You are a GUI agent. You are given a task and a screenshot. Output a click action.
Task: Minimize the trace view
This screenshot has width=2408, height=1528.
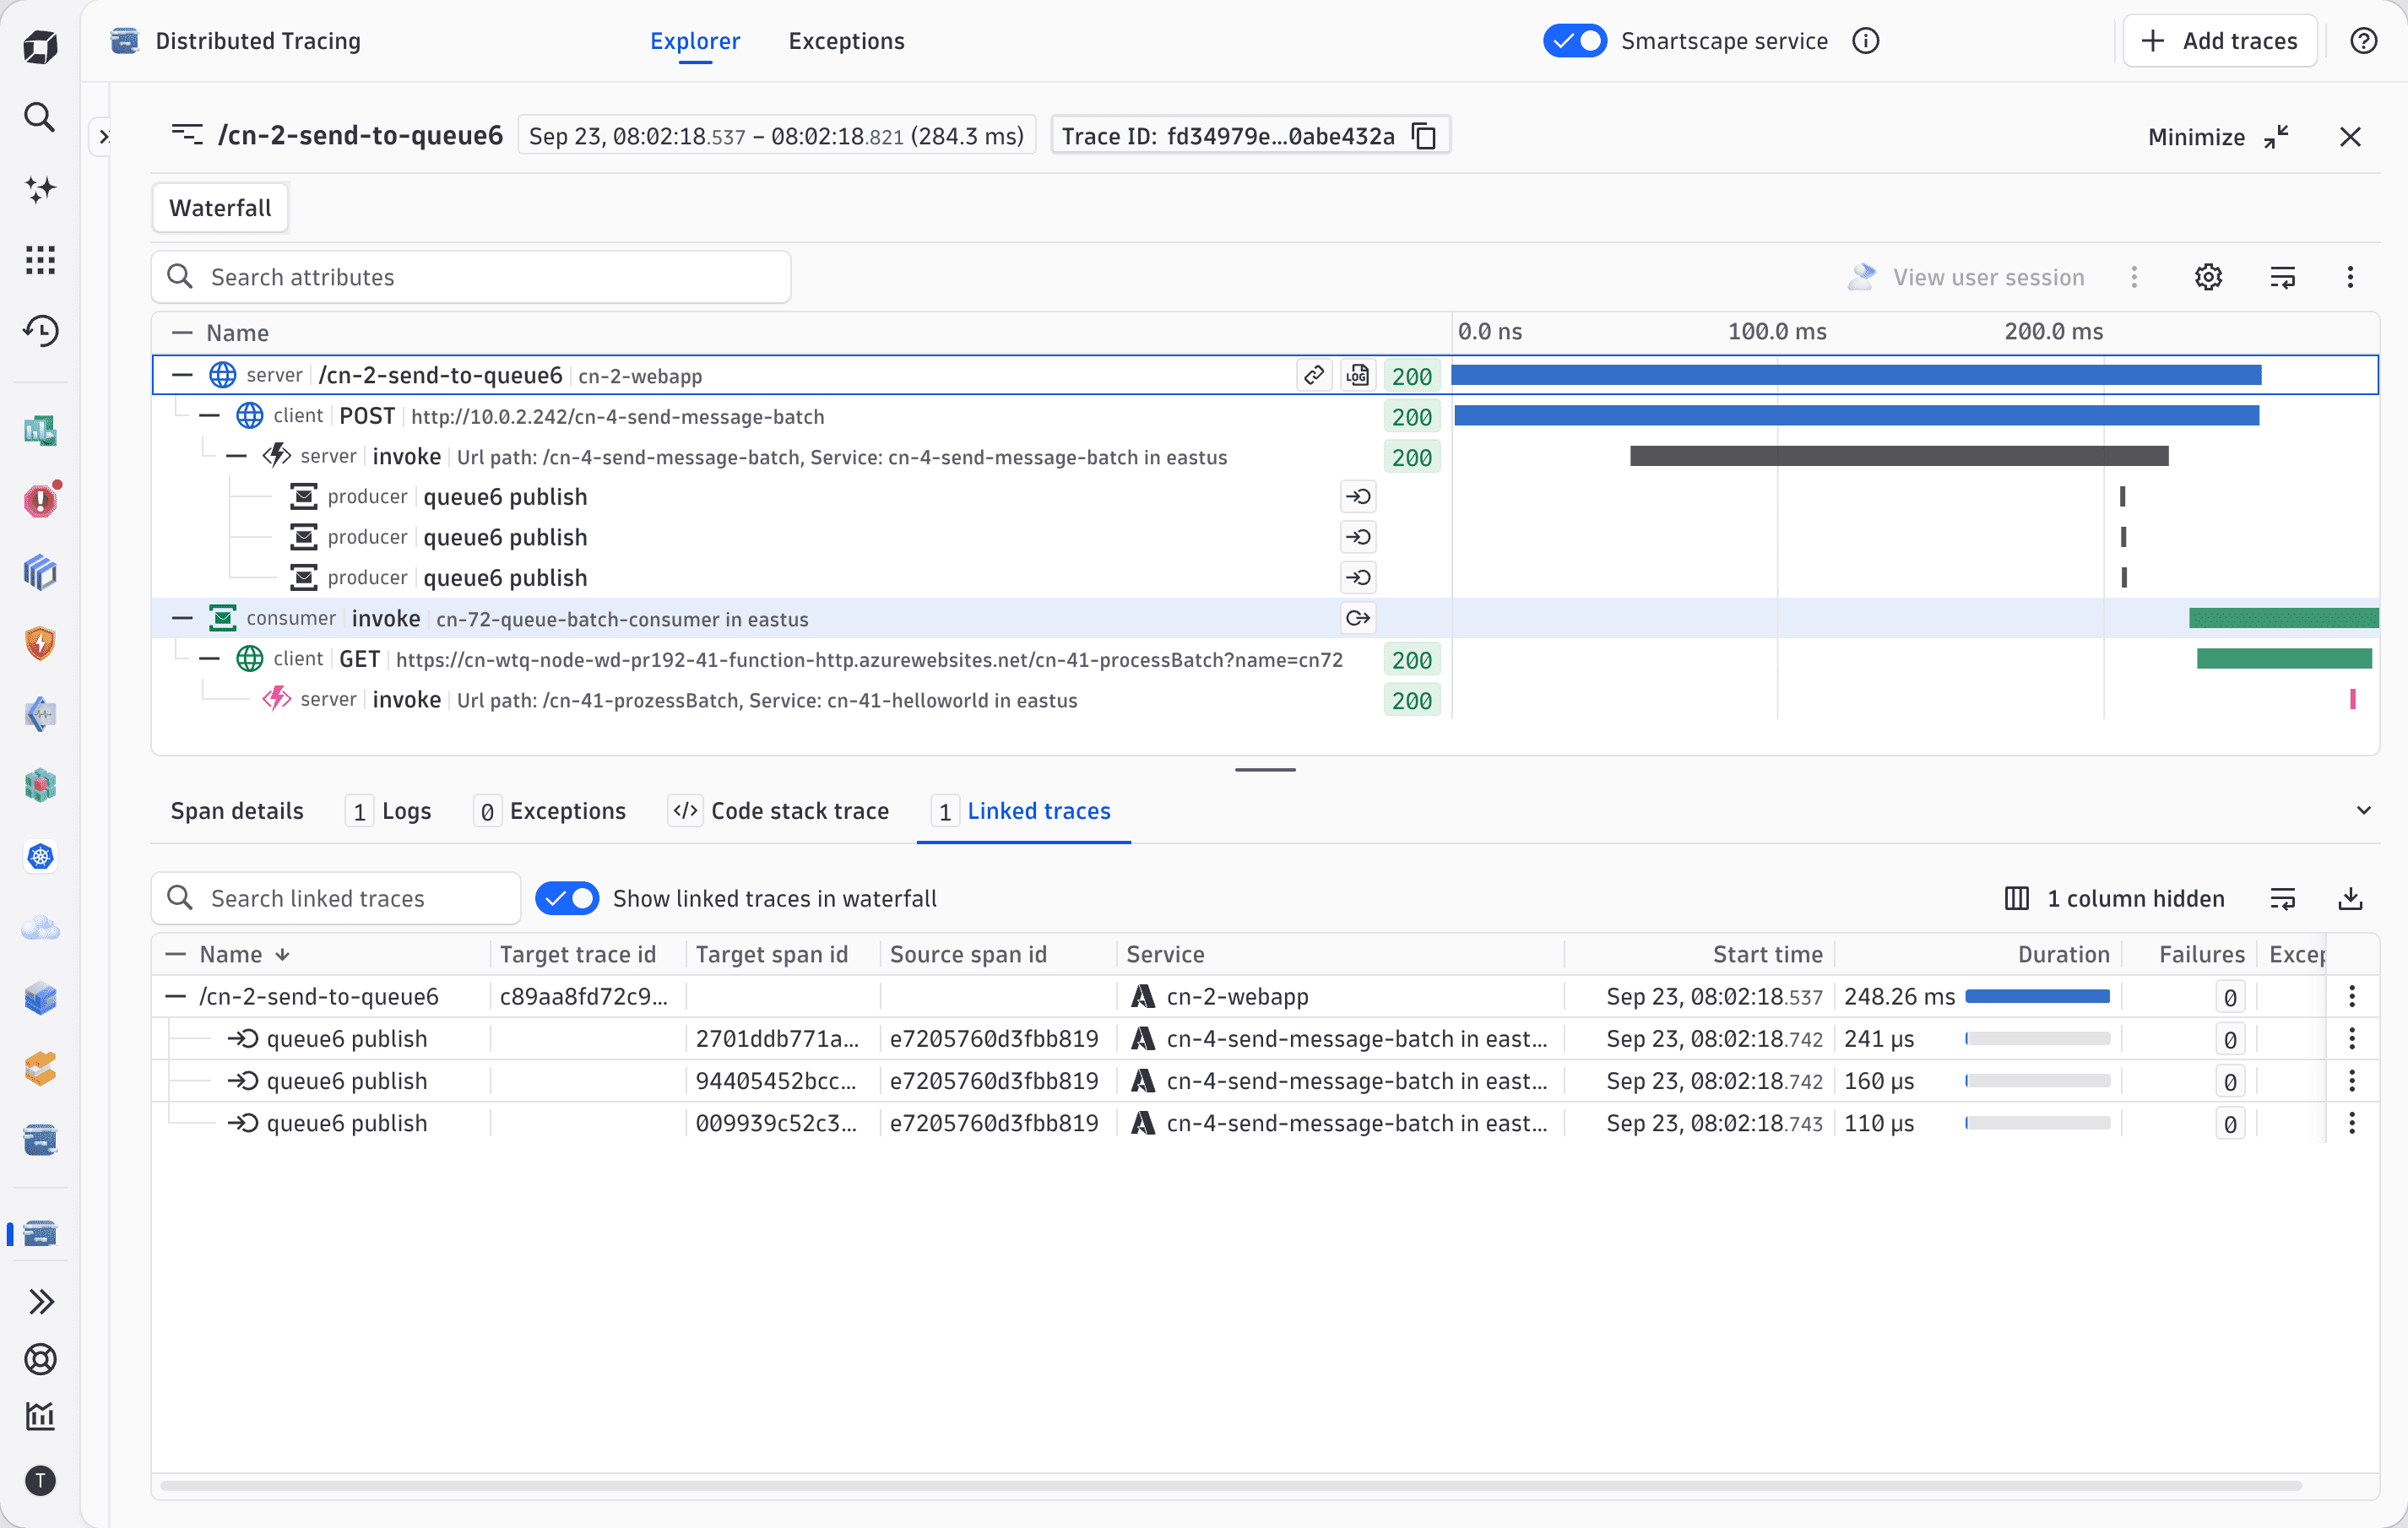[2218, 137]
